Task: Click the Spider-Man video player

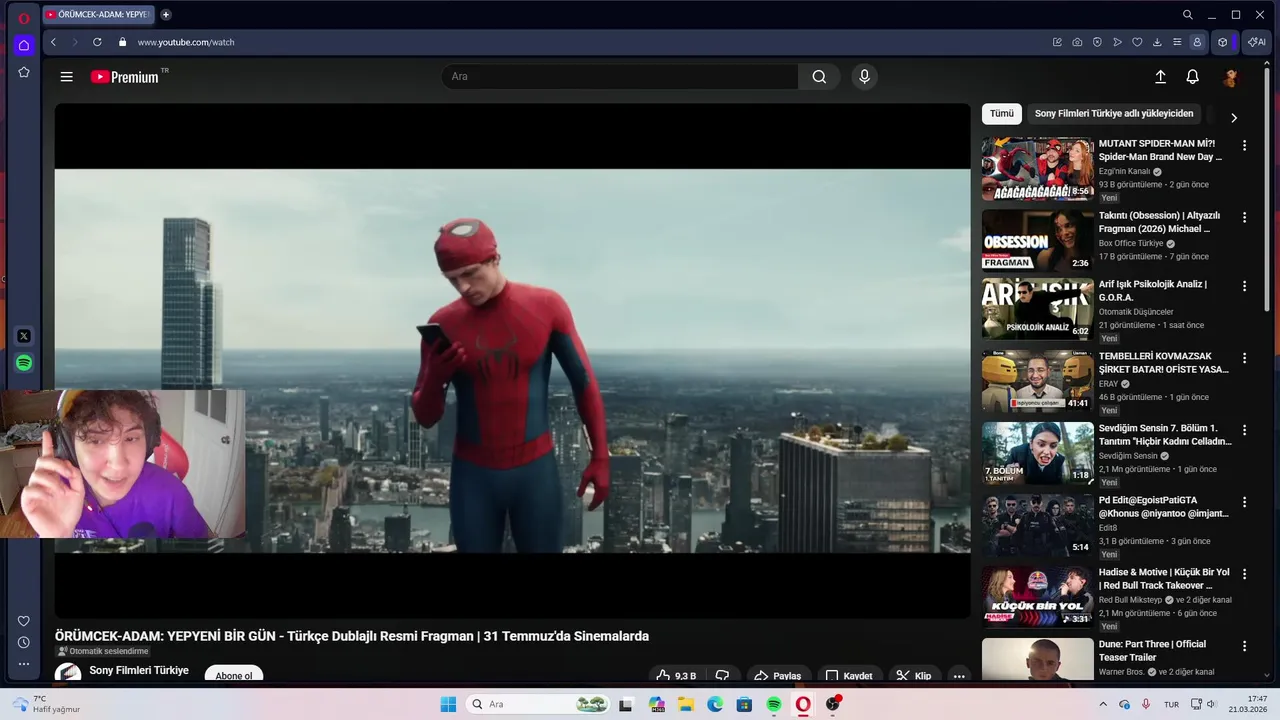Action: pos(512,361)
